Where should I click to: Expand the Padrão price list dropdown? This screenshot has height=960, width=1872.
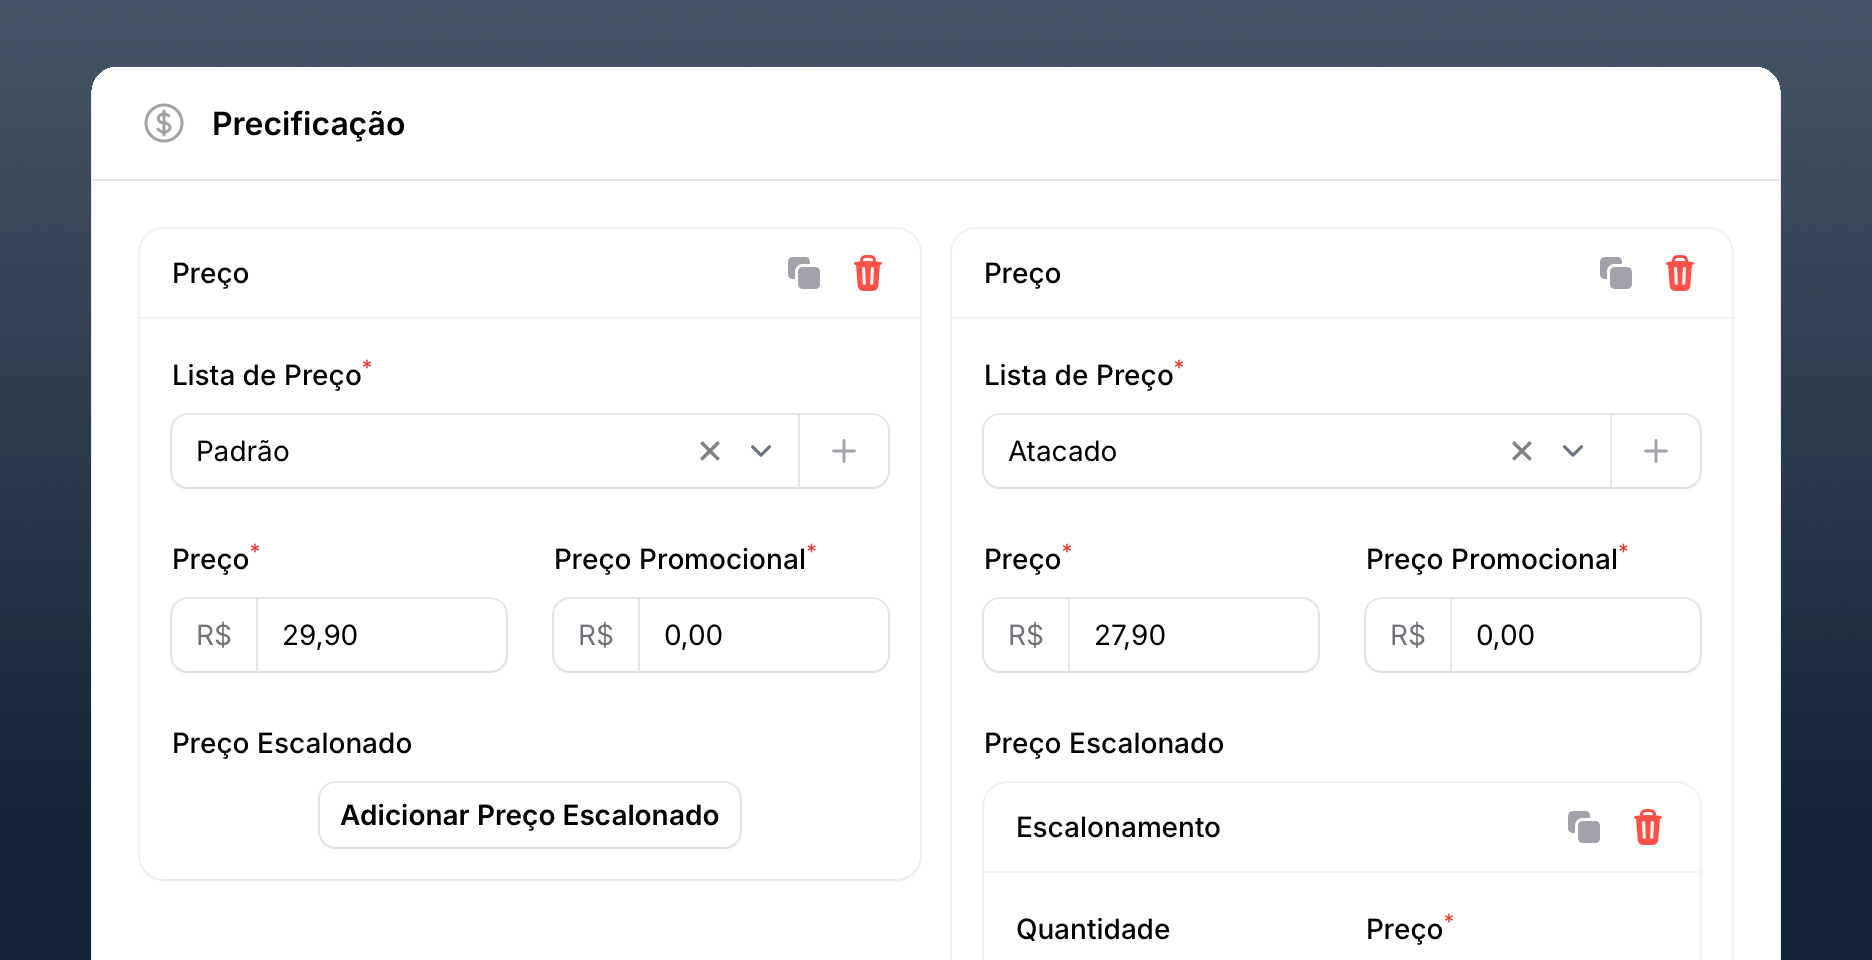click(761, 451)
